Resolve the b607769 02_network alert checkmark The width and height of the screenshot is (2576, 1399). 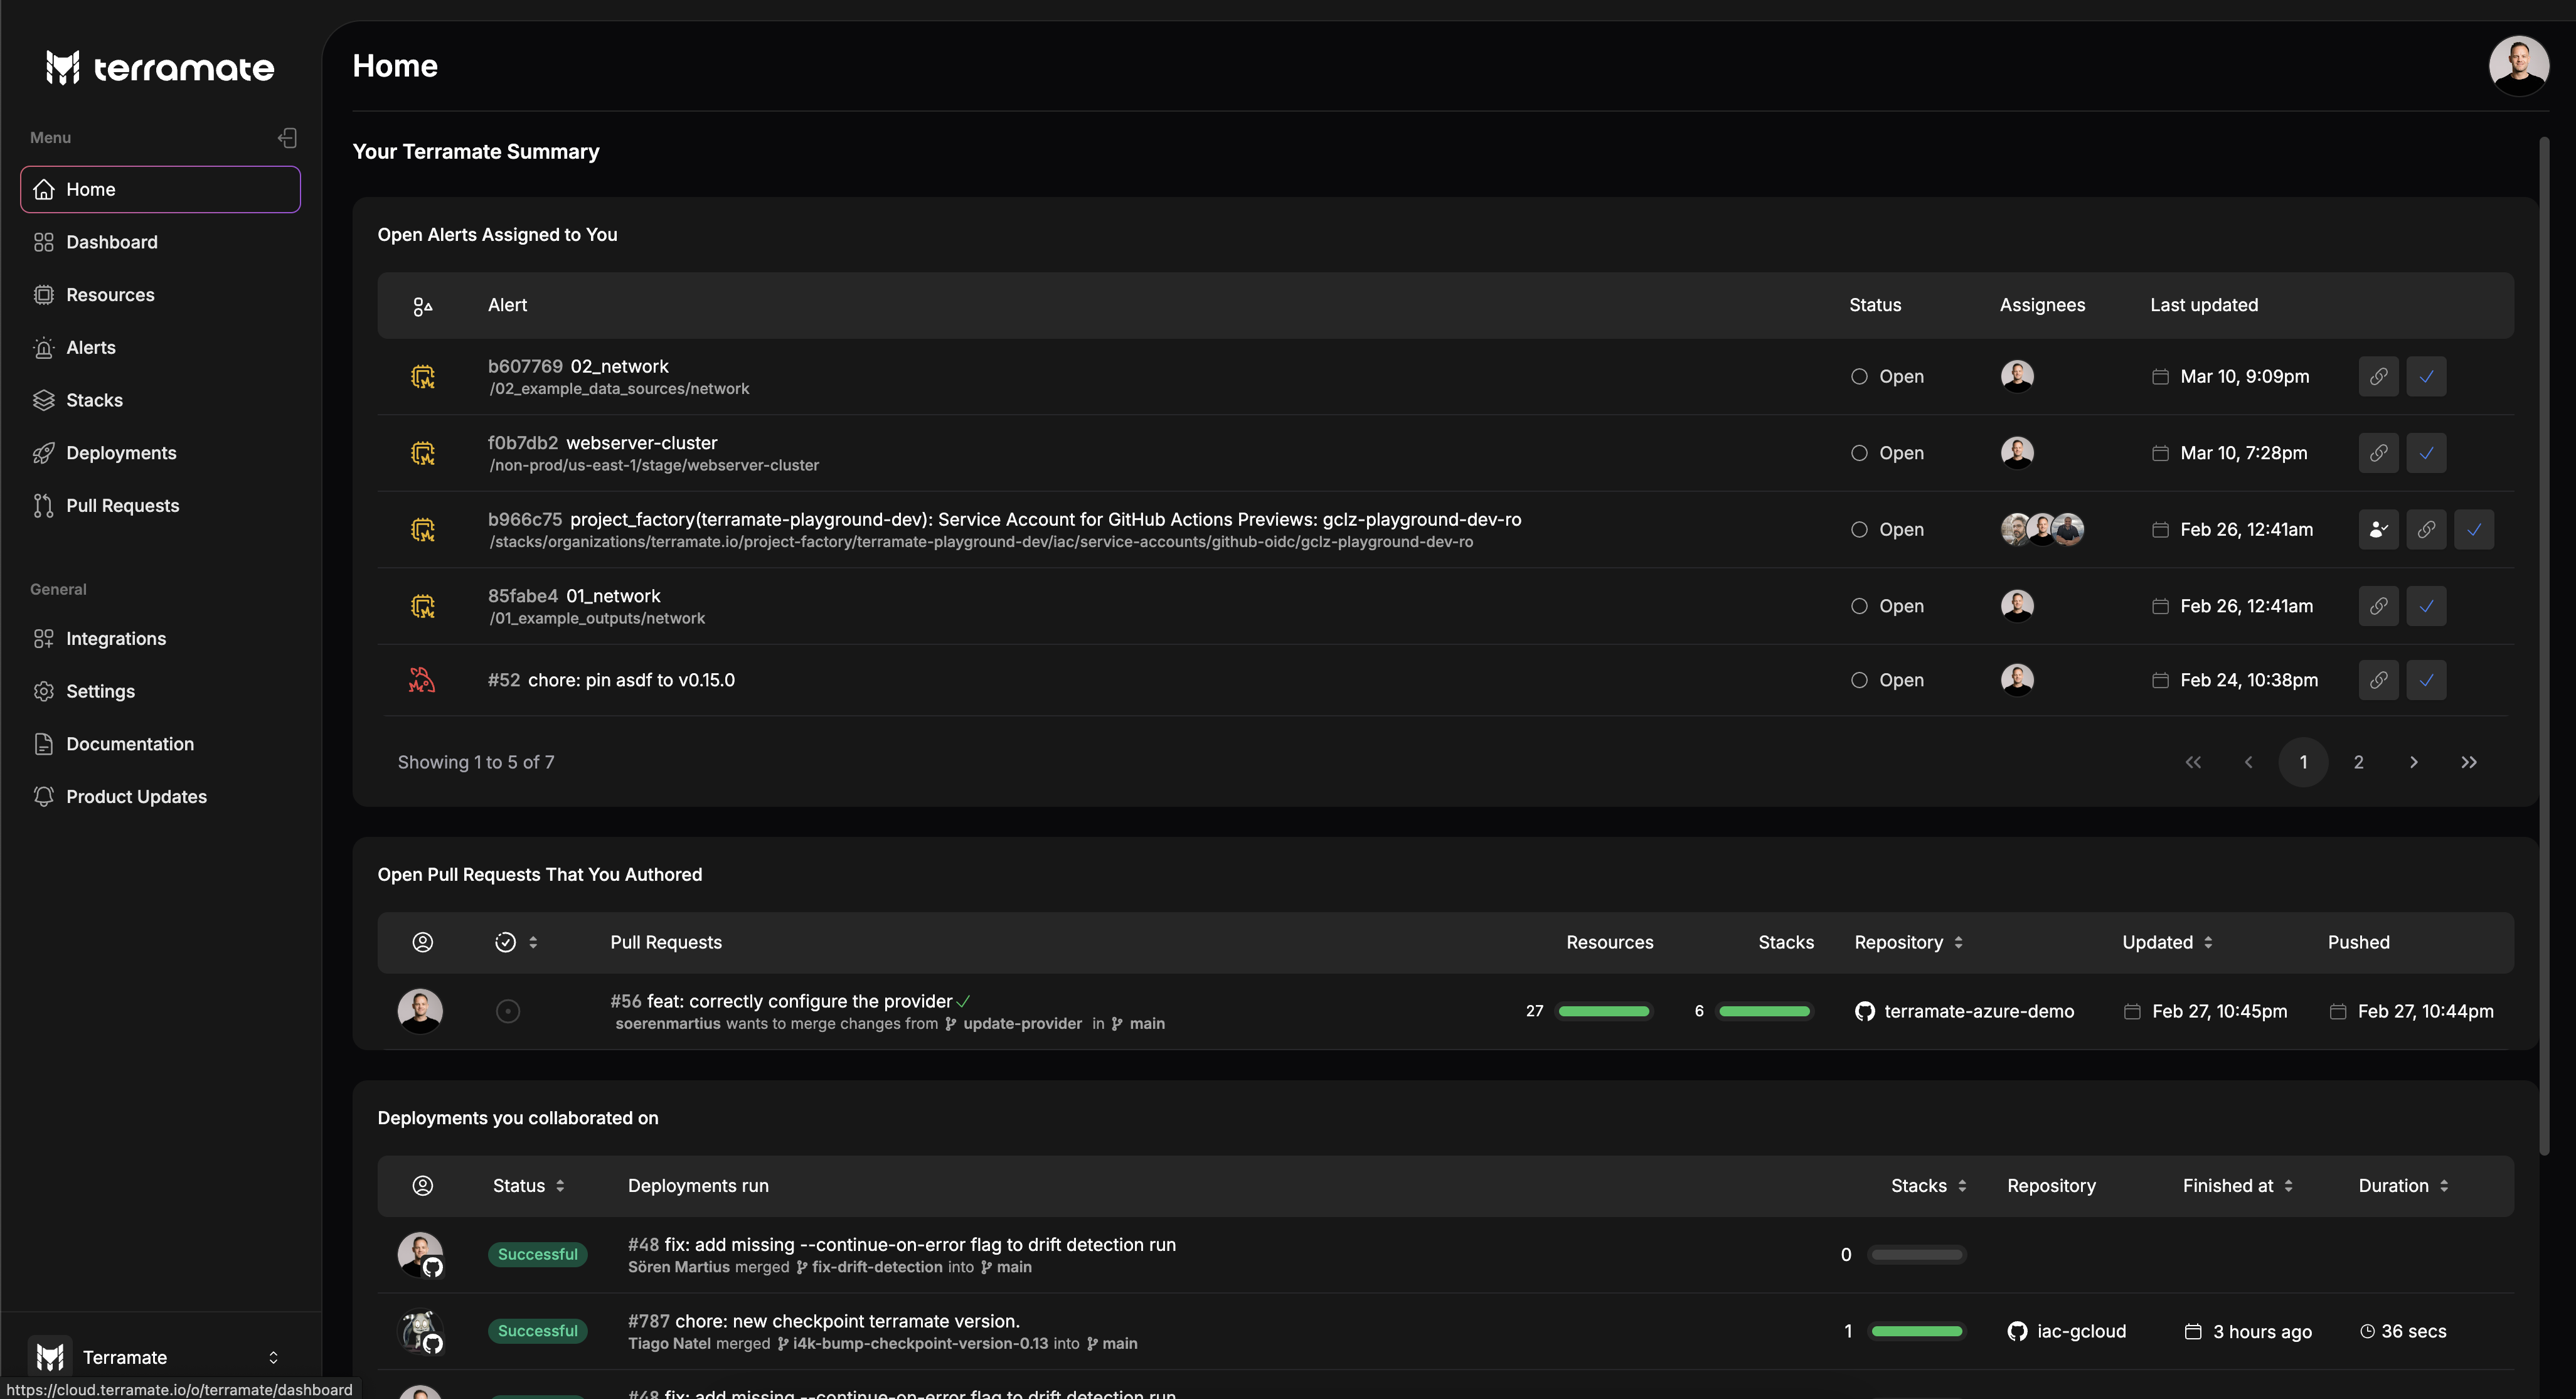coord(2426,377)
